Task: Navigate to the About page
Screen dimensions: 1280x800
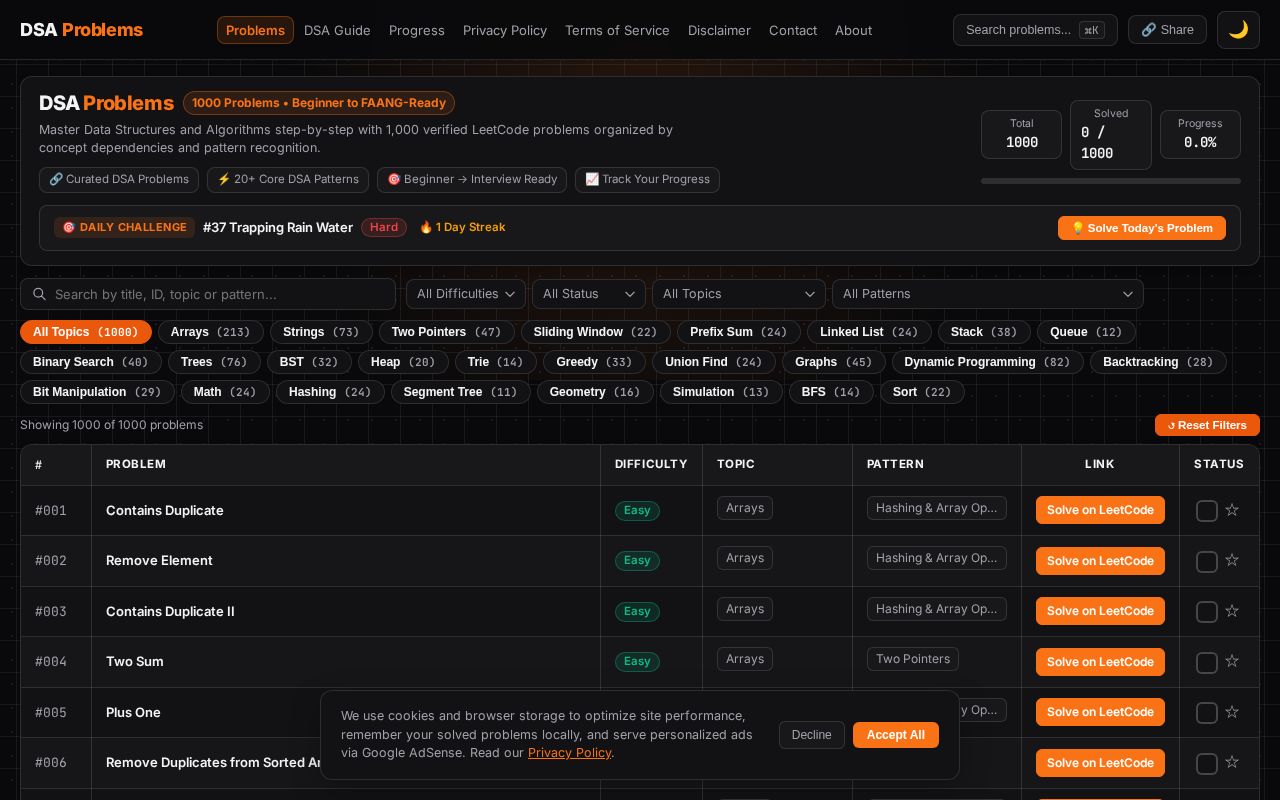Action: [853, 30]
